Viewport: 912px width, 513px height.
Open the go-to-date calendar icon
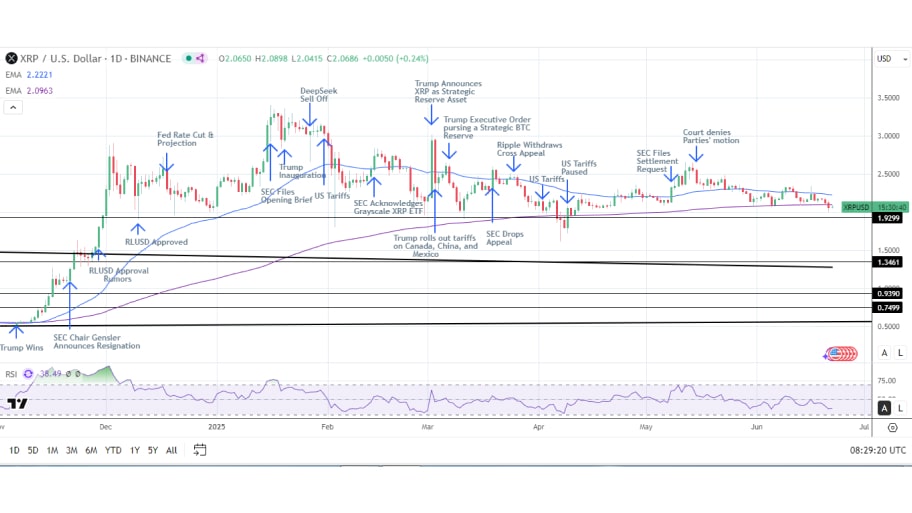coord(200,450)
